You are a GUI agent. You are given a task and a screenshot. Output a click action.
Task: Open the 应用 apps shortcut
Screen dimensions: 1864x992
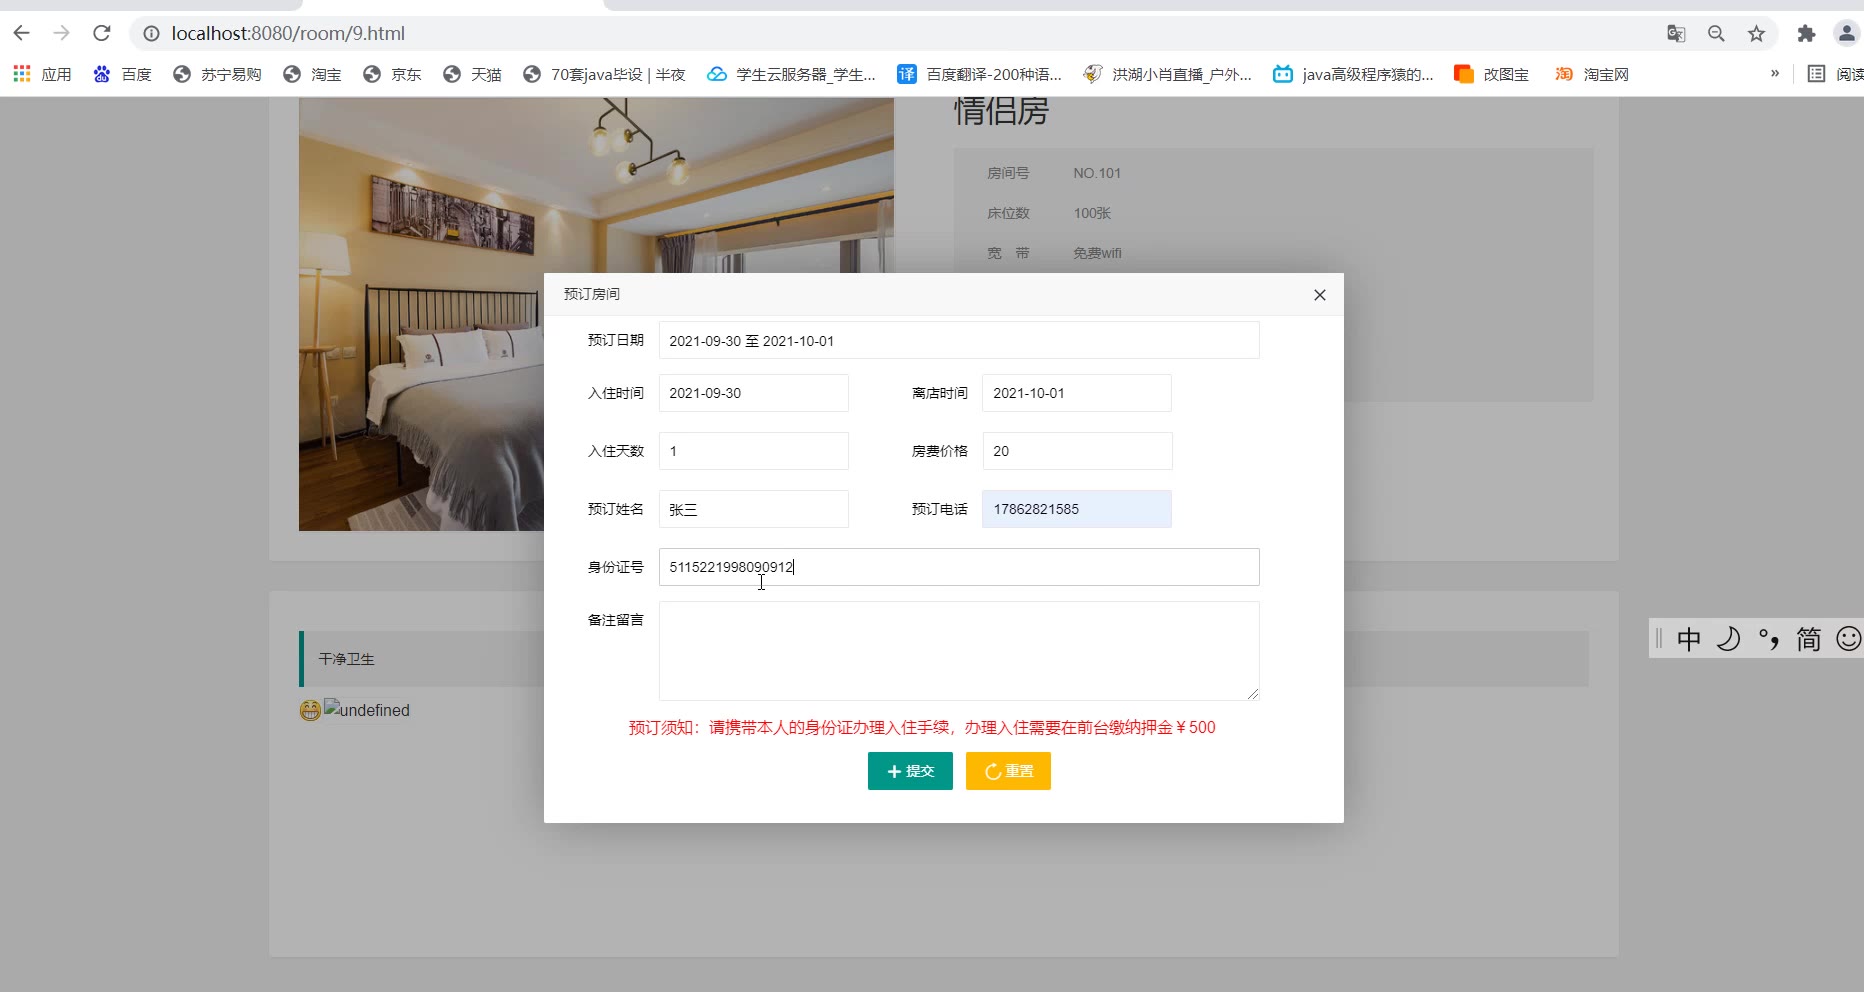click(x=42, y=74)
